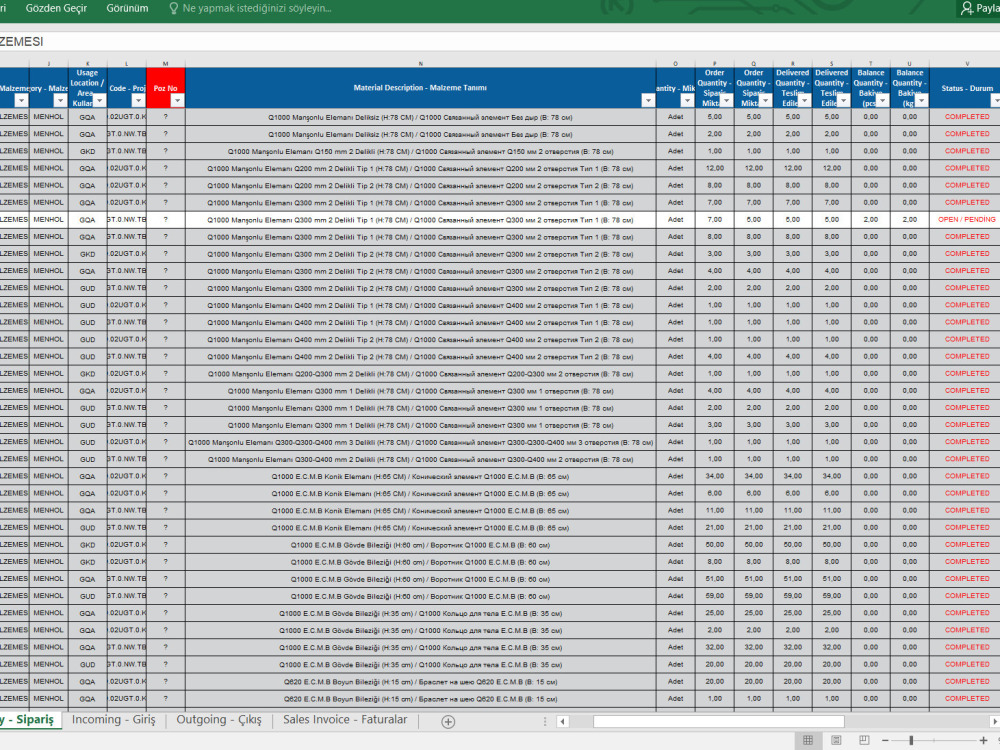Image resolution: width=1000 pixels, height=750 pixels.
Task: Open Order Quantity column Q filter dropdown
Action: click(765, 101)
